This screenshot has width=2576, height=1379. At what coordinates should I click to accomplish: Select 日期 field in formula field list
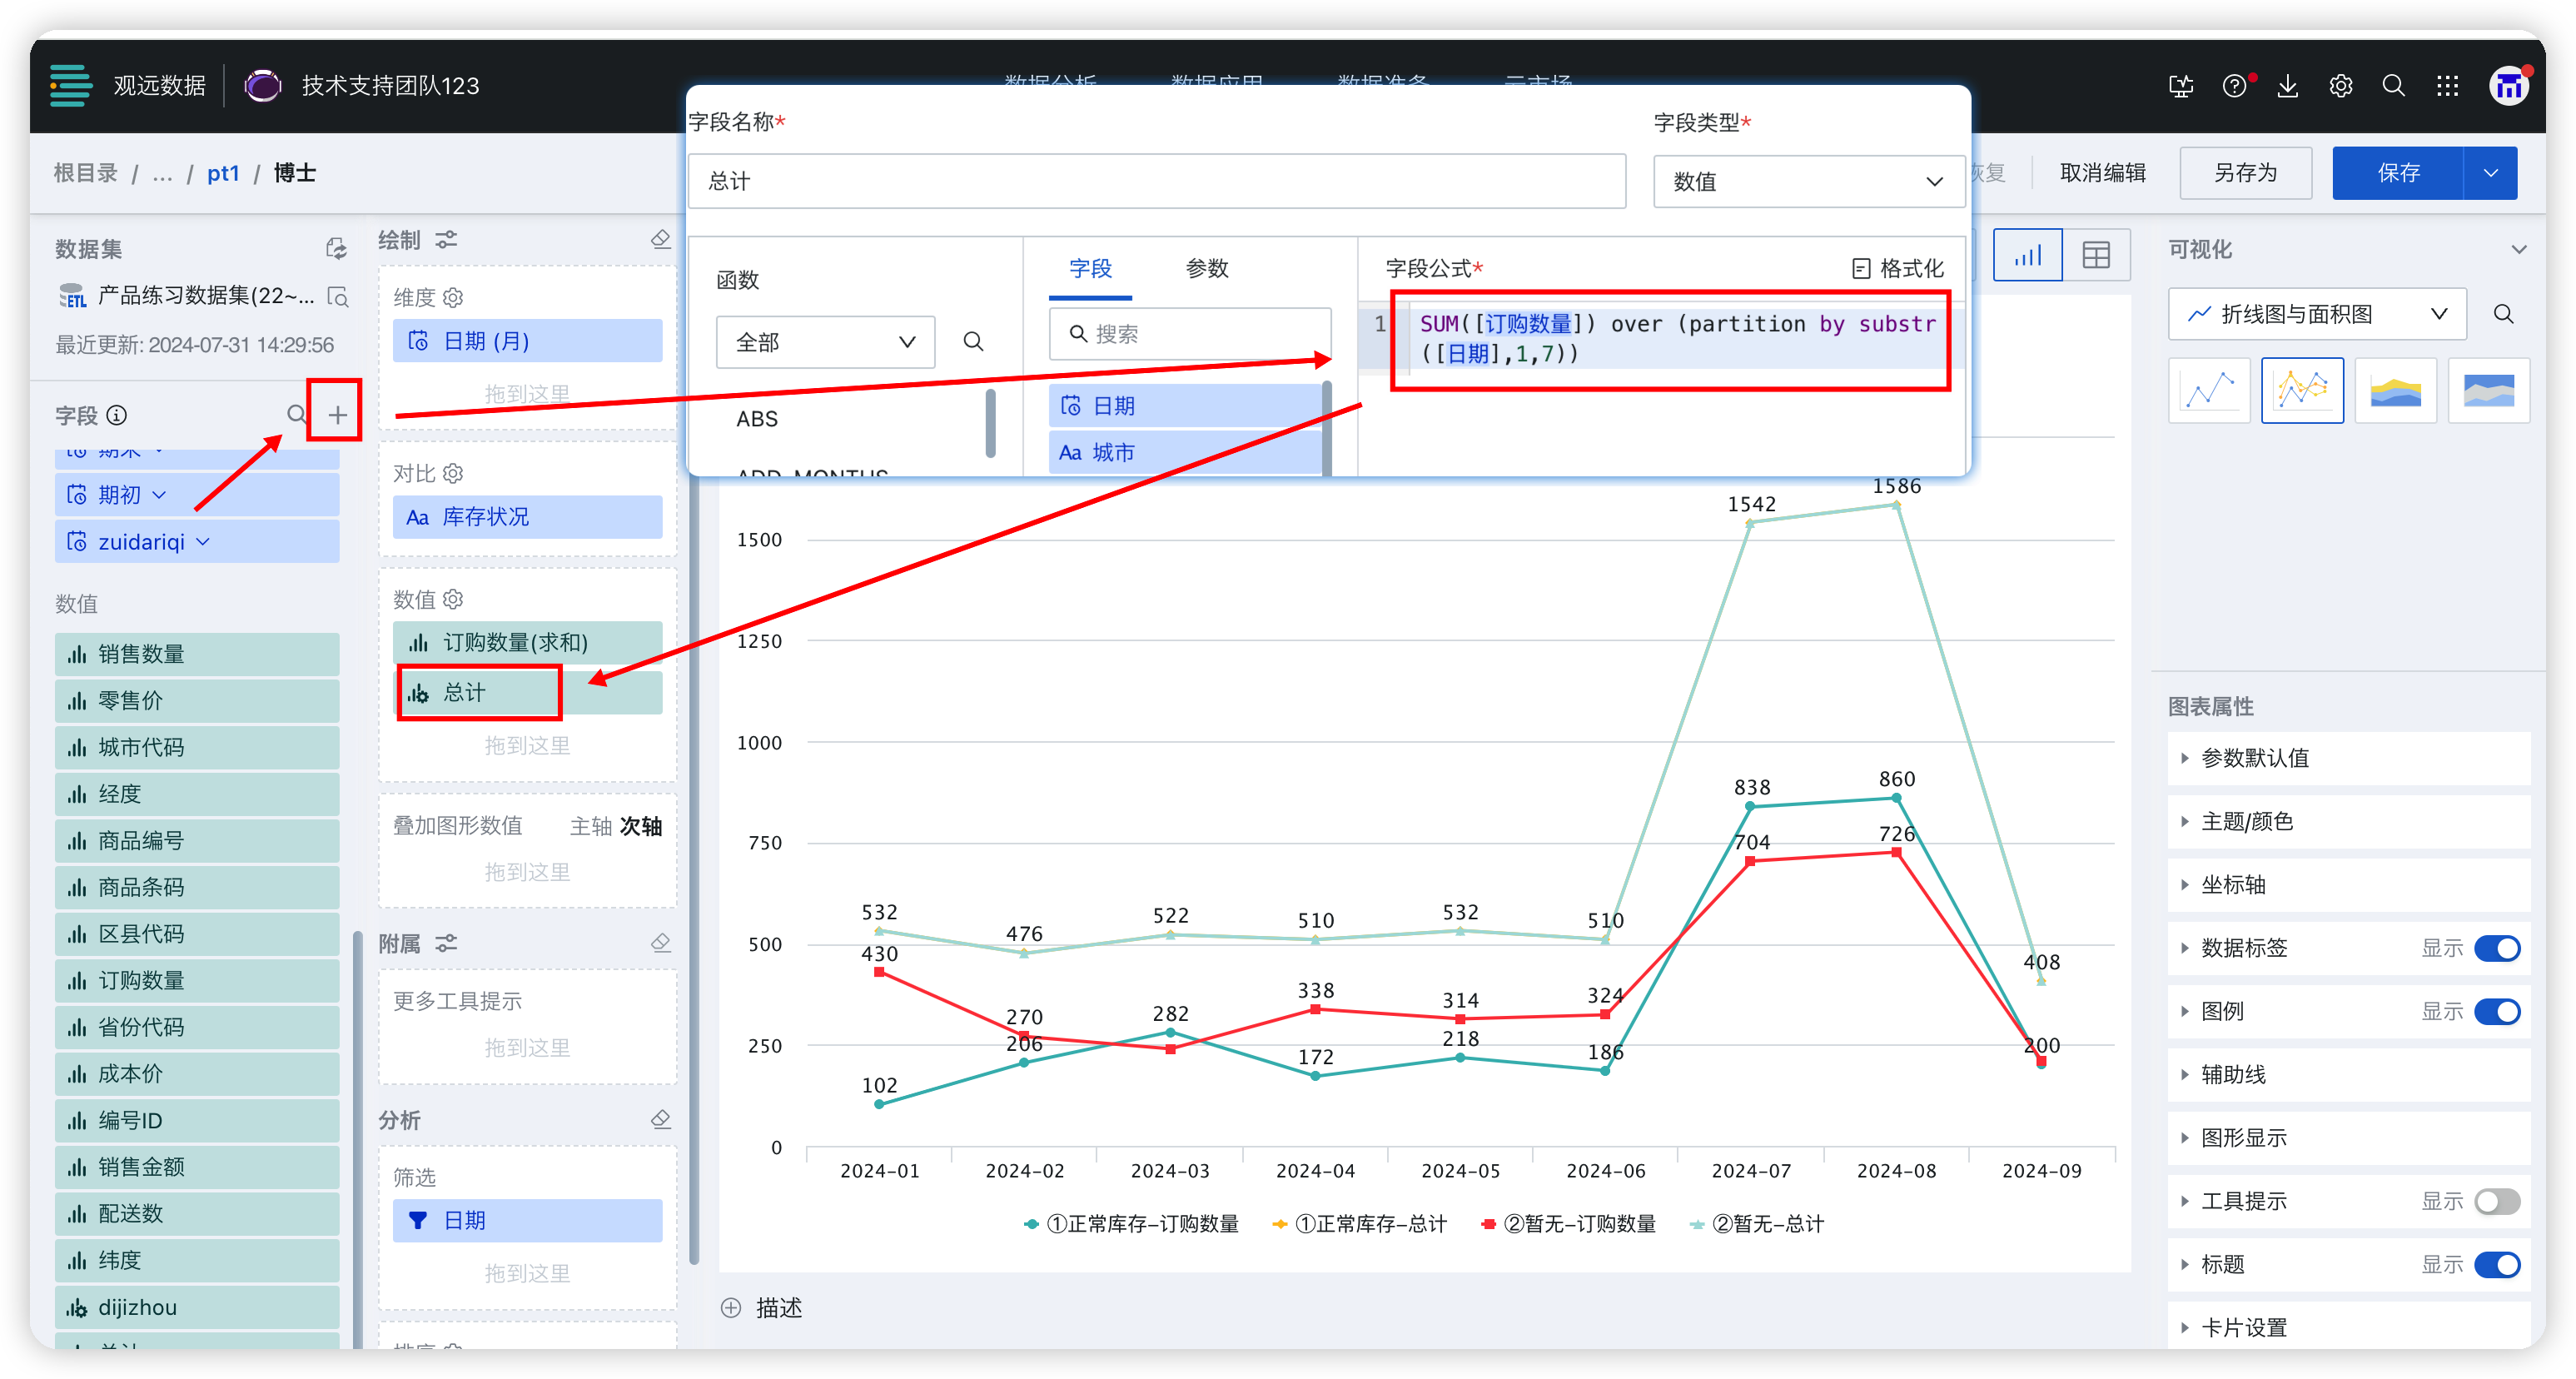point(1185,406)
